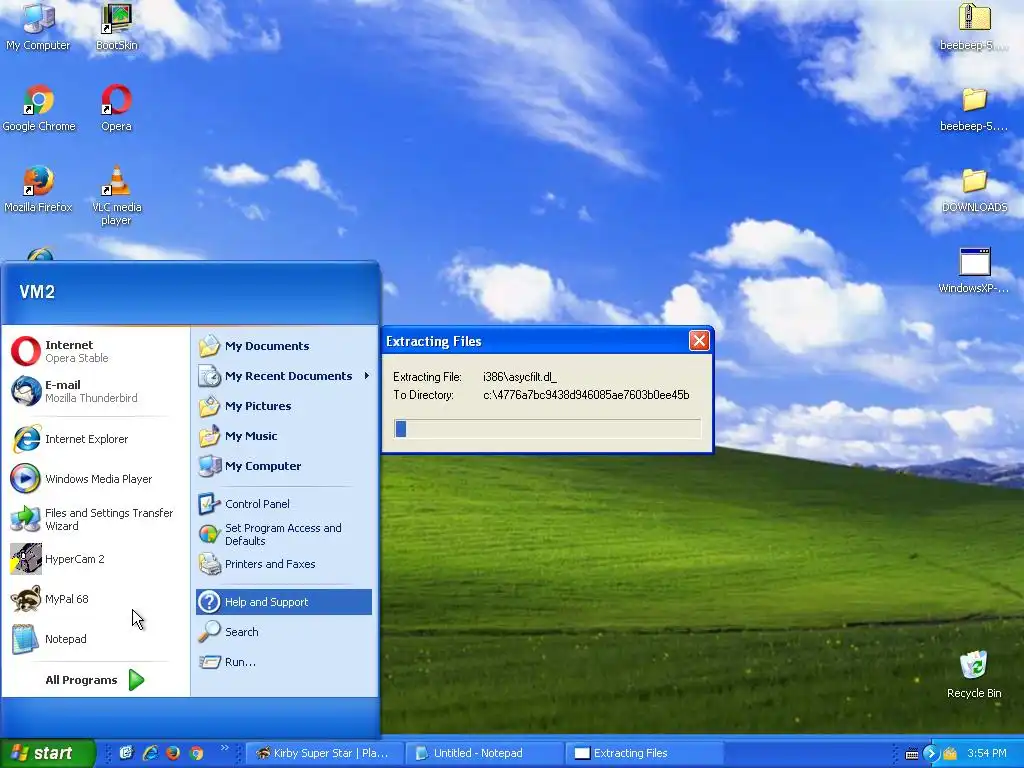
Task: Open Notepad from the Start menu
Action: tap(95, 639)
